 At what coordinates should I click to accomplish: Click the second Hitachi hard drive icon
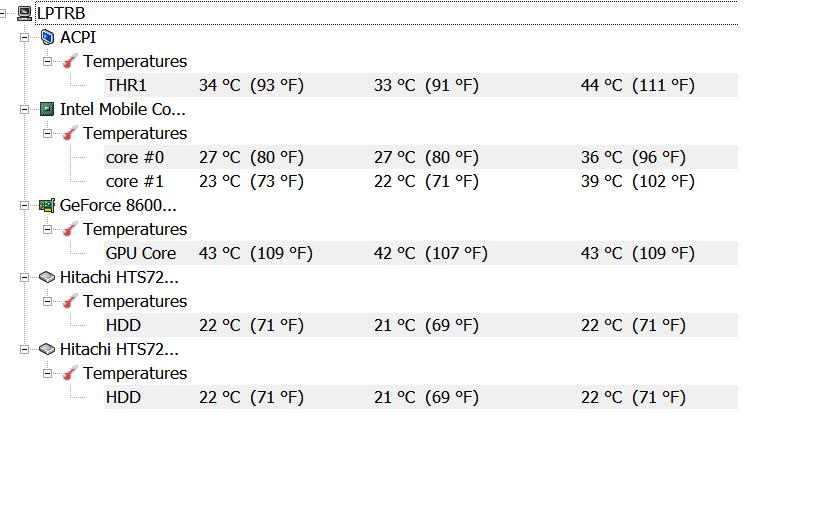pos(47,349)
